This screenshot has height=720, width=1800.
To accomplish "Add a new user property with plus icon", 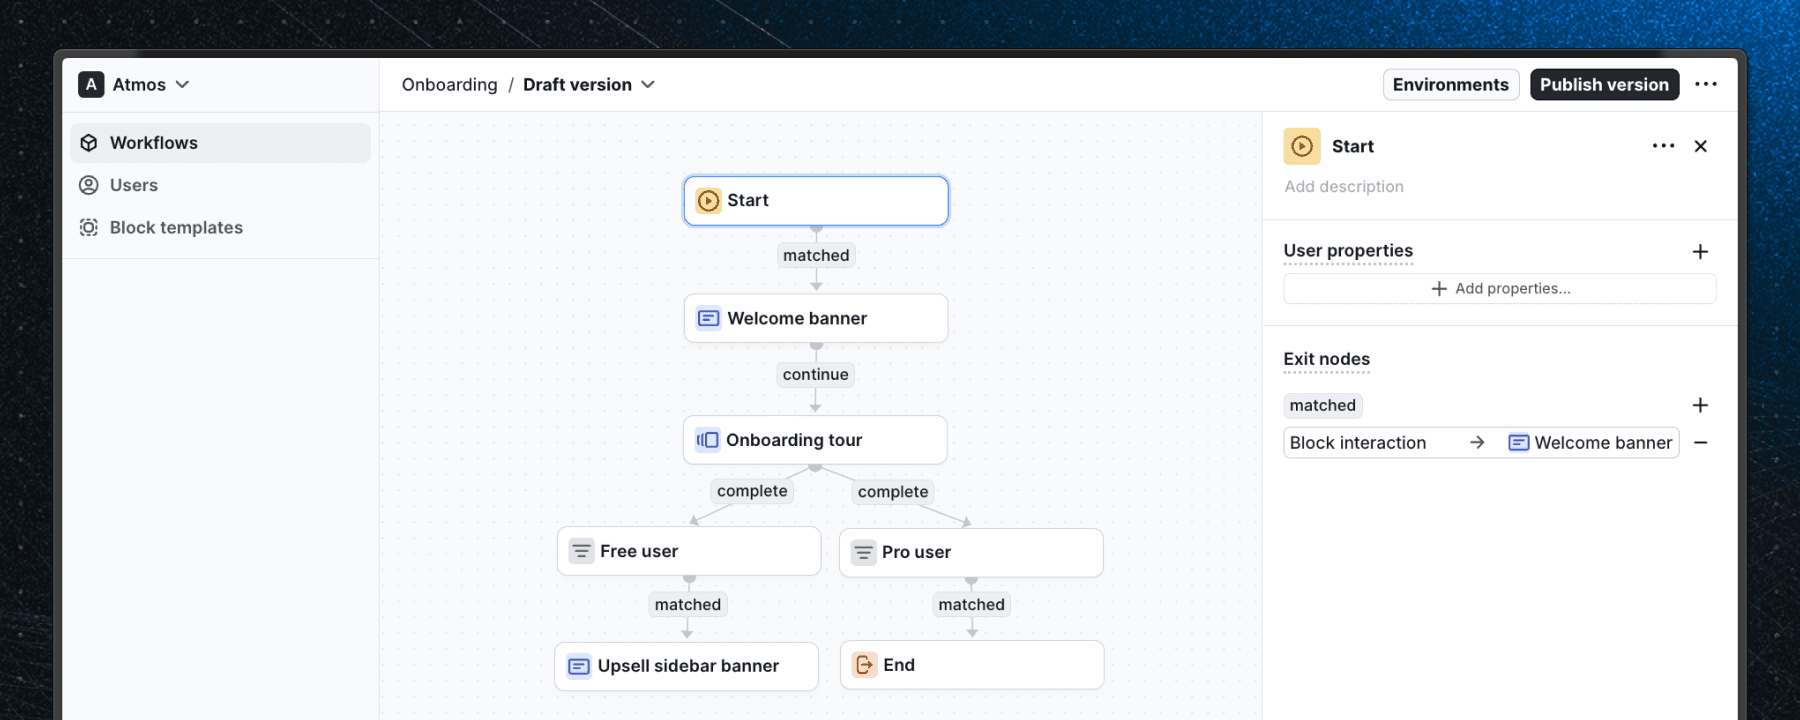I will pyautogui.click(x=1700, y=251).
